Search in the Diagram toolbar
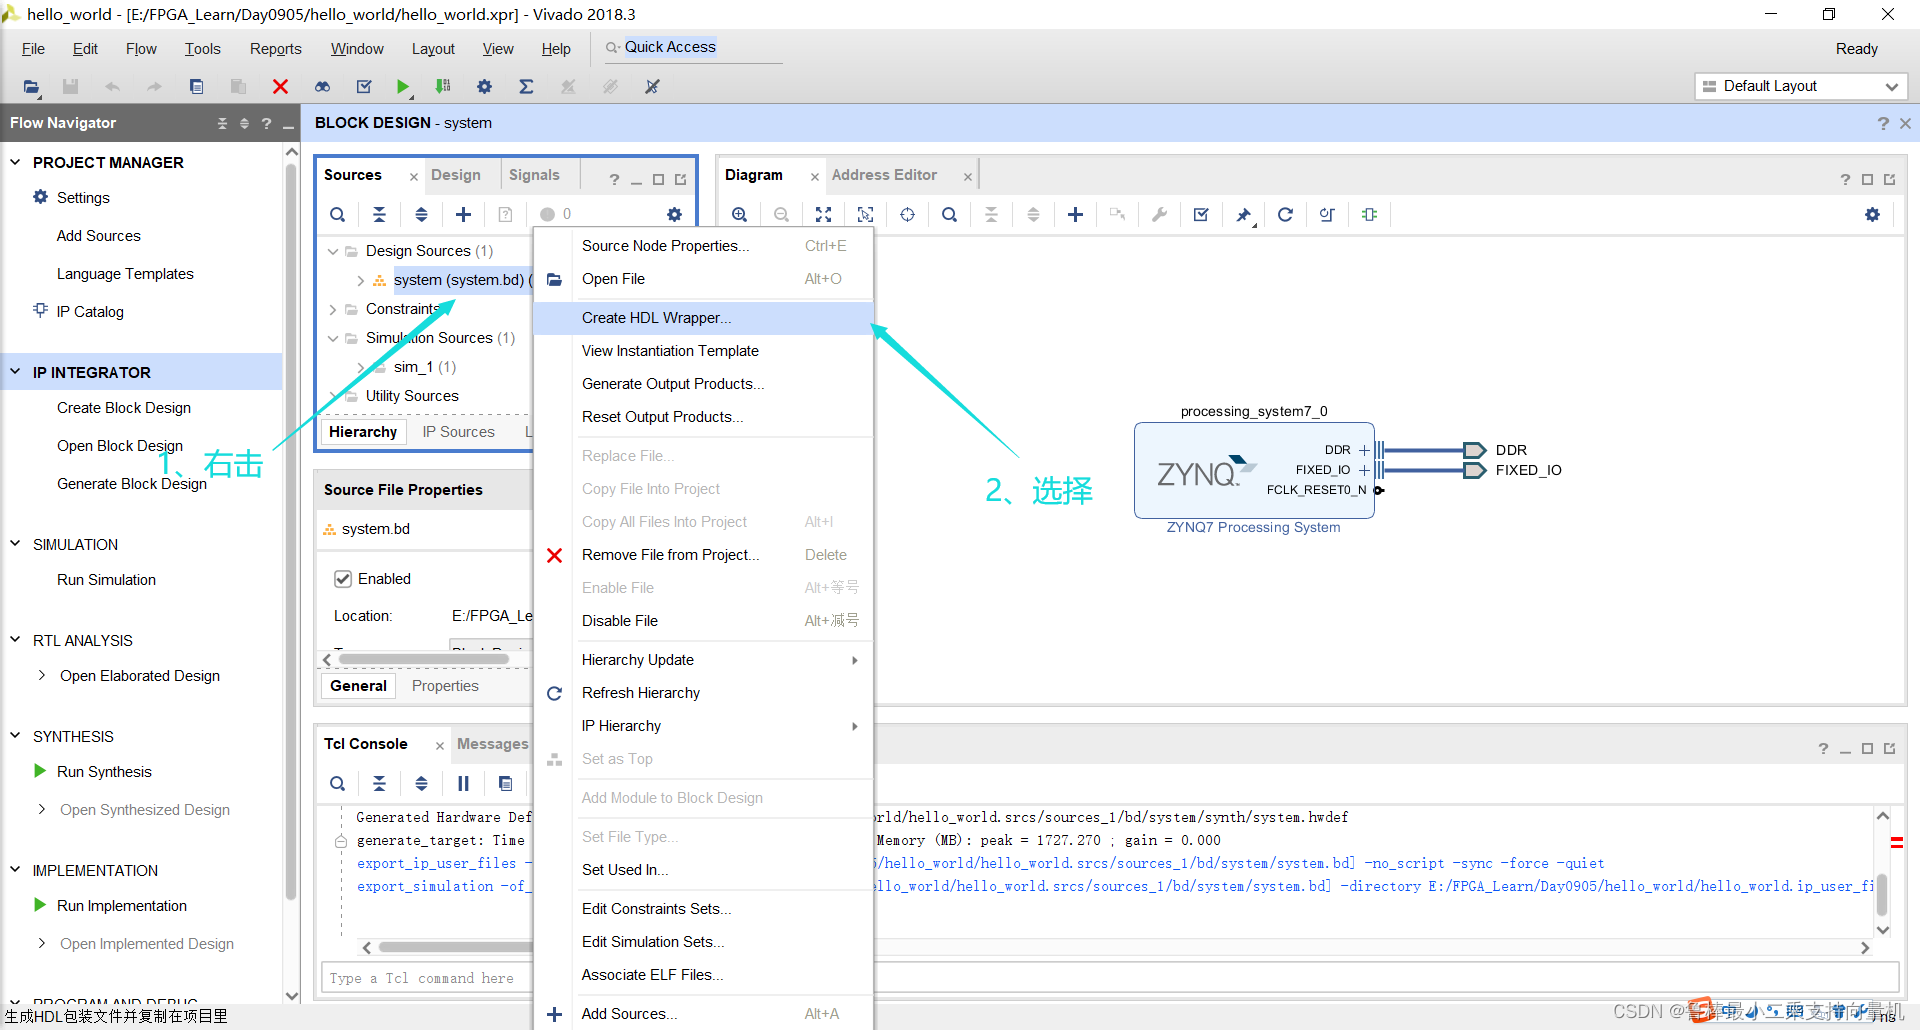Viewport: 1920px width, 1030px height. (x=949, y=214)
